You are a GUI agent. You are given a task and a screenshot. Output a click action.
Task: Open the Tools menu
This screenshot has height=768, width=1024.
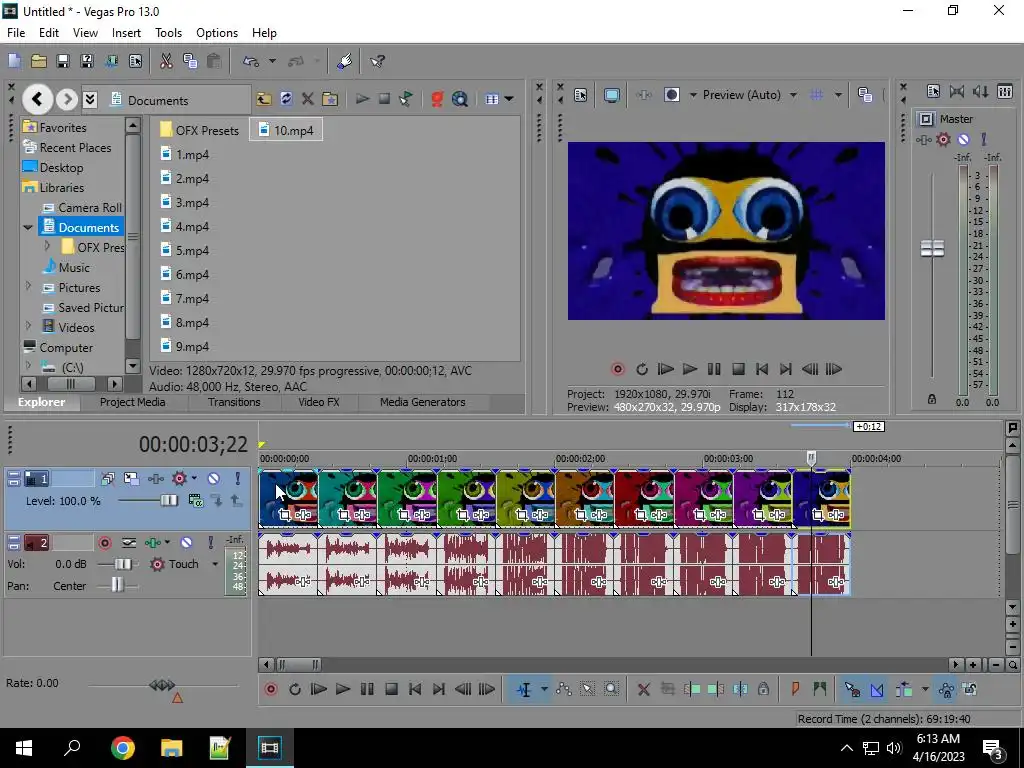tap(168, 33)
